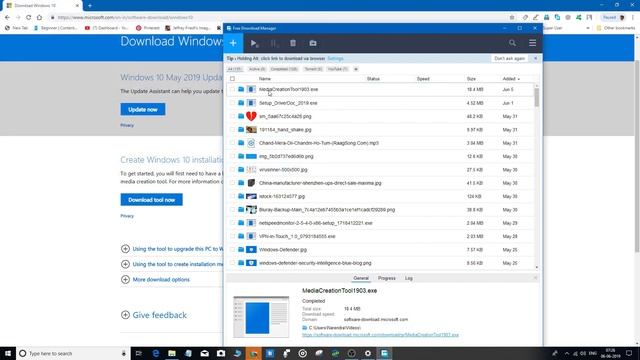Click the add-tag button after YouTube filter
Image resolution: width=640 pixels, height=360 pixels.
click(x=356, y=69)
